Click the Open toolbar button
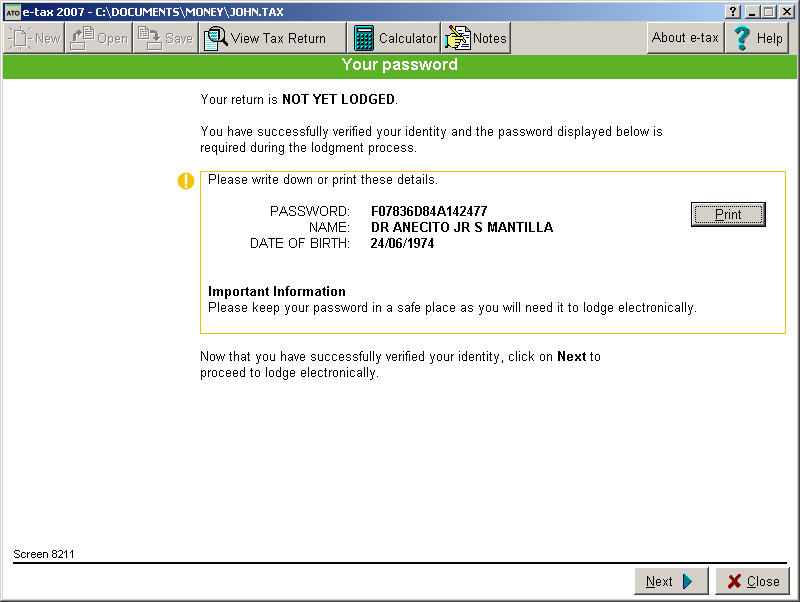 (98, 38)
